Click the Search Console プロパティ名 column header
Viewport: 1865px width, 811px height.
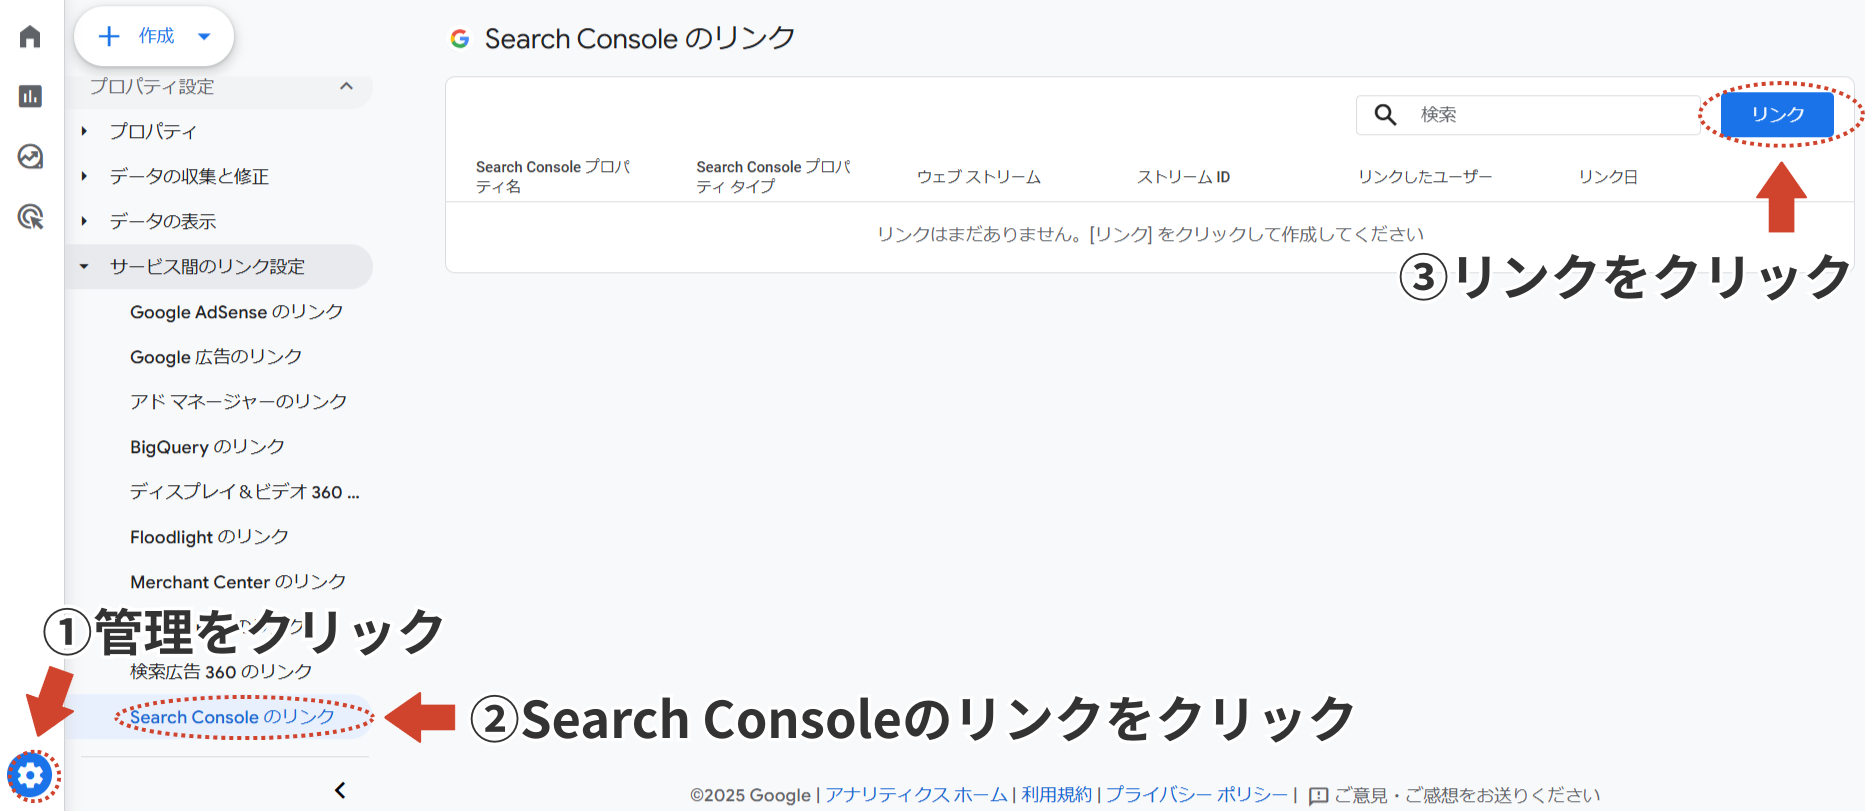552,176
